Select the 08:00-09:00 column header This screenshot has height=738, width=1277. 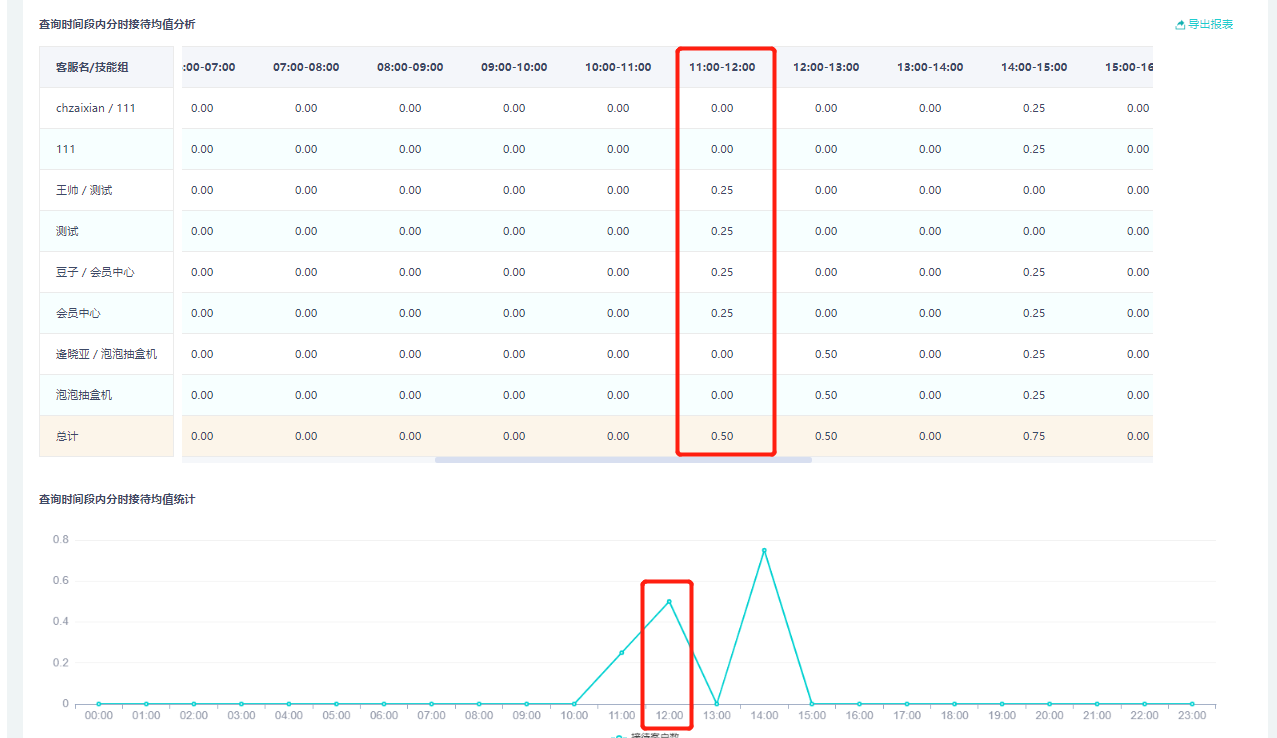pyautogui.click(x=410, y=67)
